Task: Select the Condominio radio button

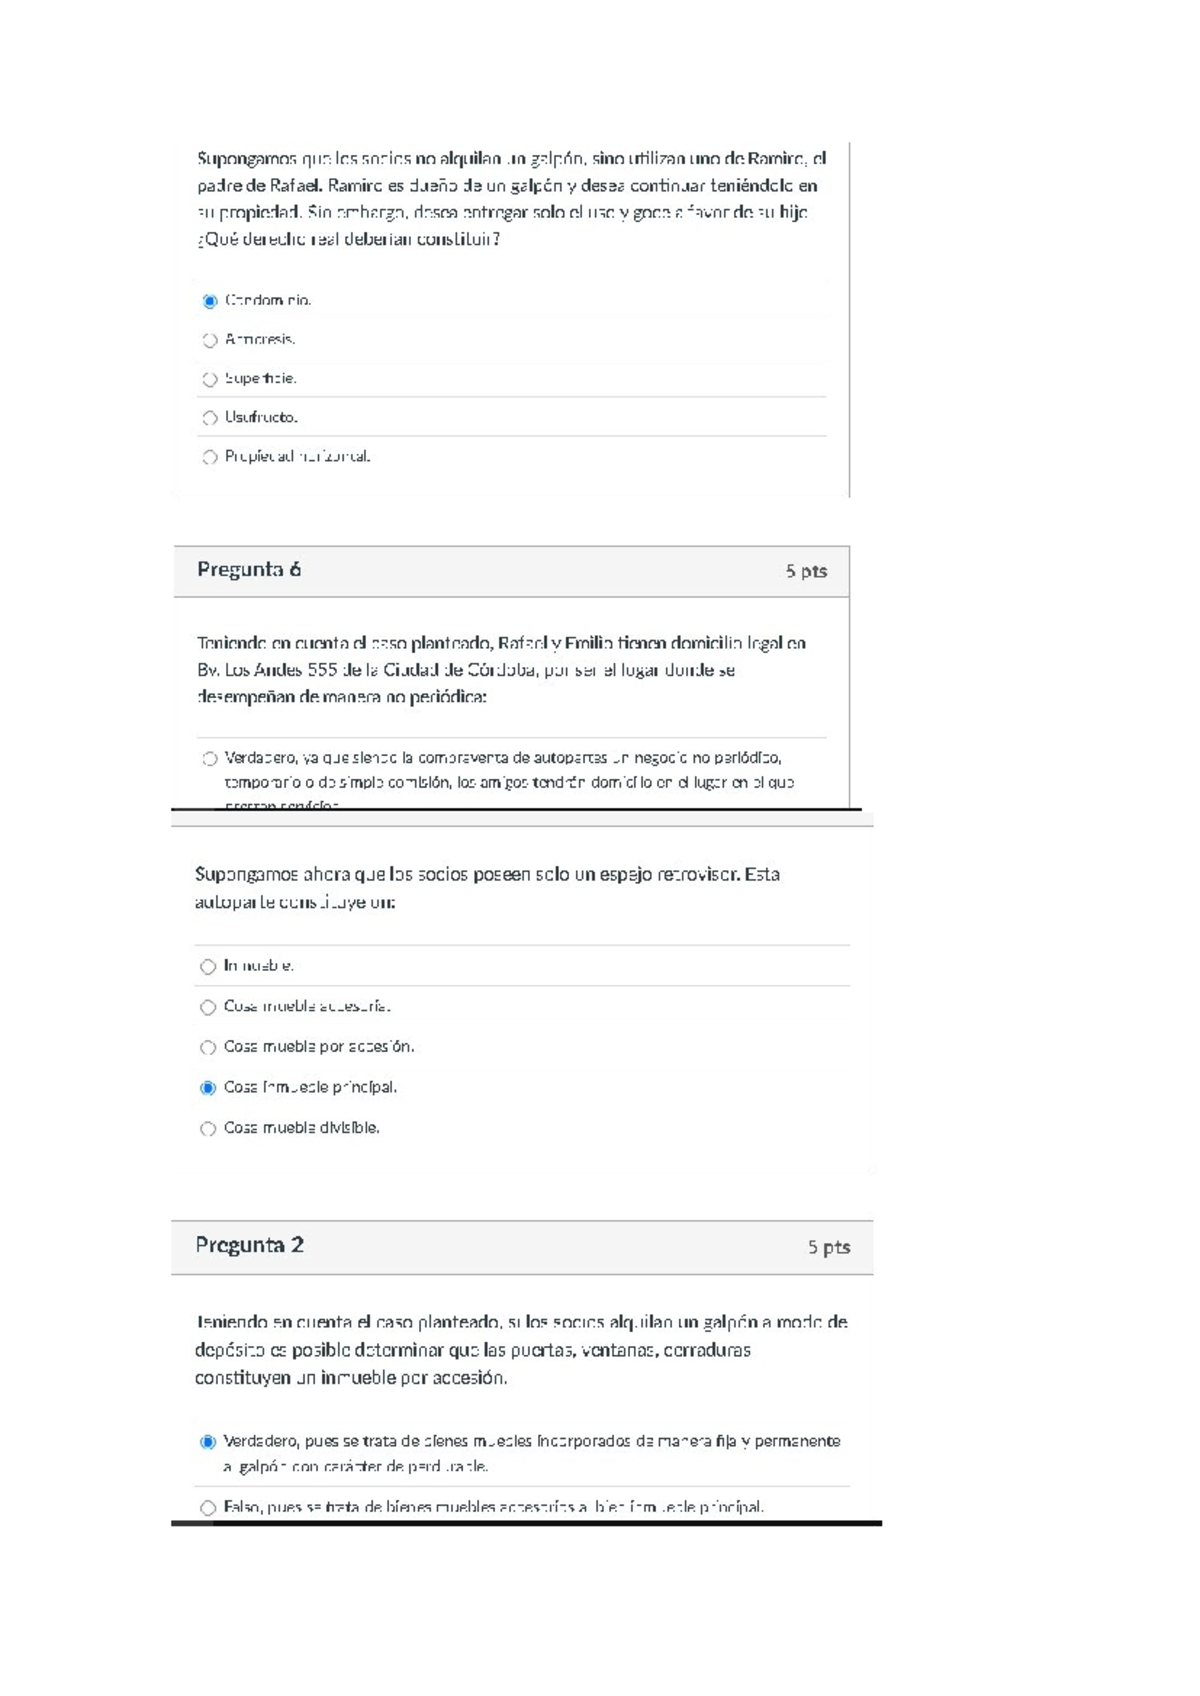Action: coord(210,301)
